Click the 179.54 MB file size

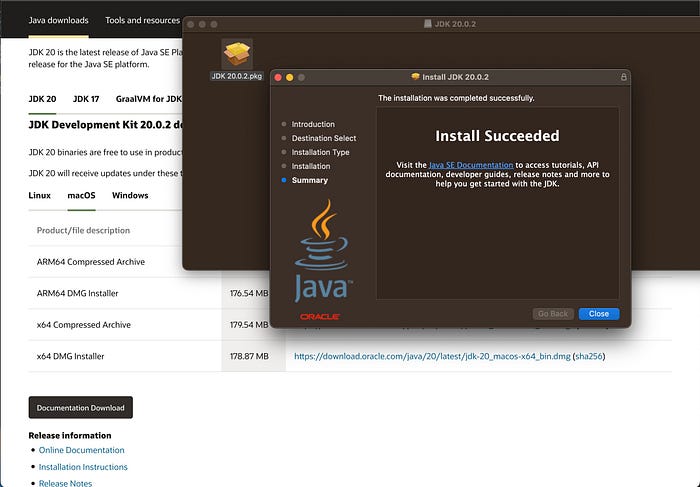click(x=249, y=325)
